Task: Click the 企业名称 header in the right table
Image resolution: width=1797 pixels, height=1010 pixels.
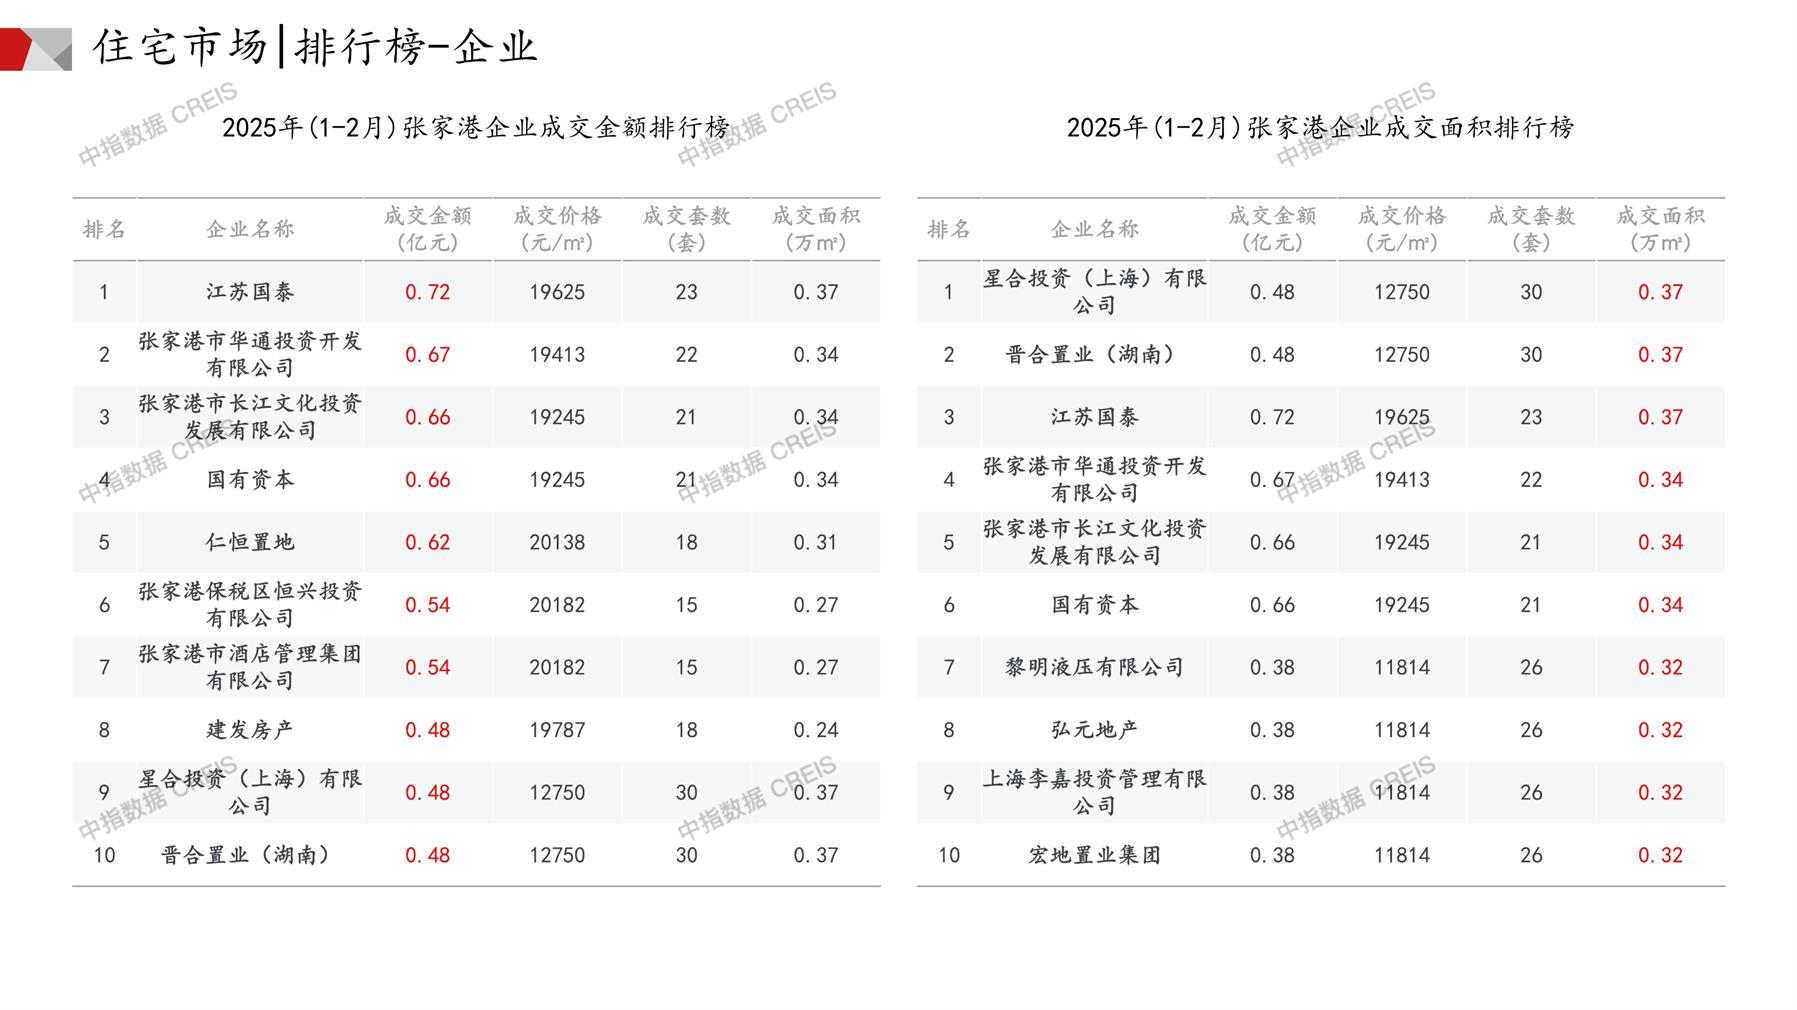Action: (x=1094, y=229)
